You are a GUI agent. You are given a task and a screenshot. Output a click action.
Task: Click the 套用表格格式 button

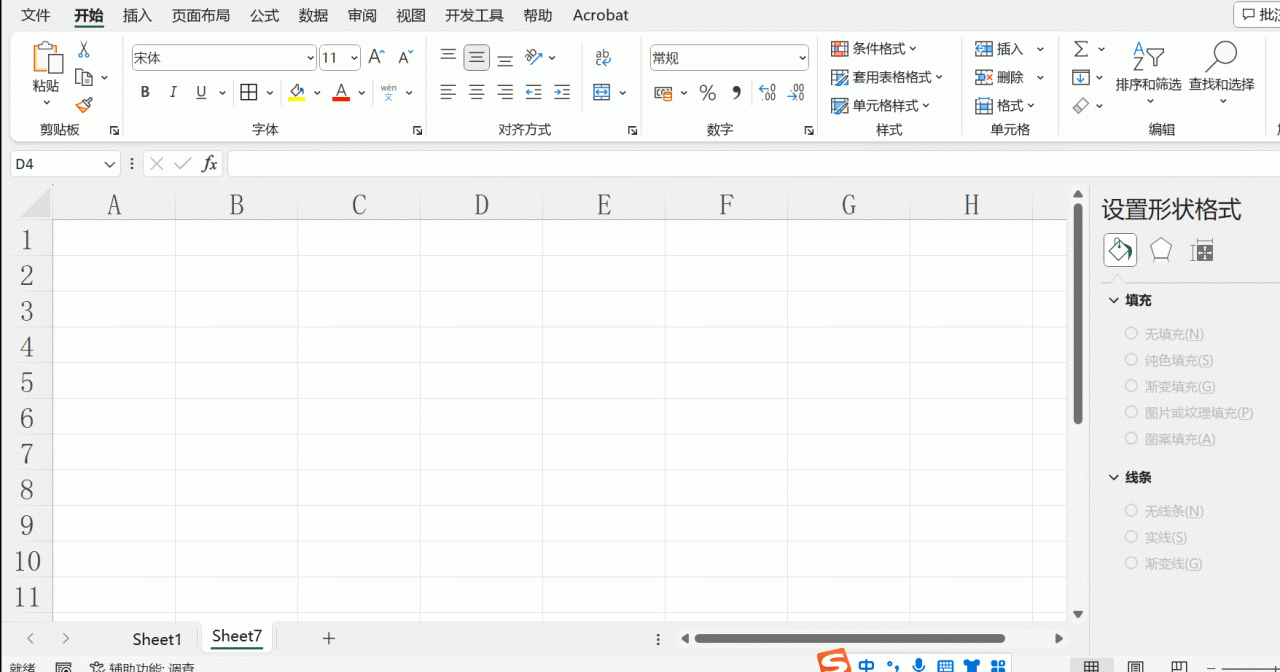click(887, 77)
